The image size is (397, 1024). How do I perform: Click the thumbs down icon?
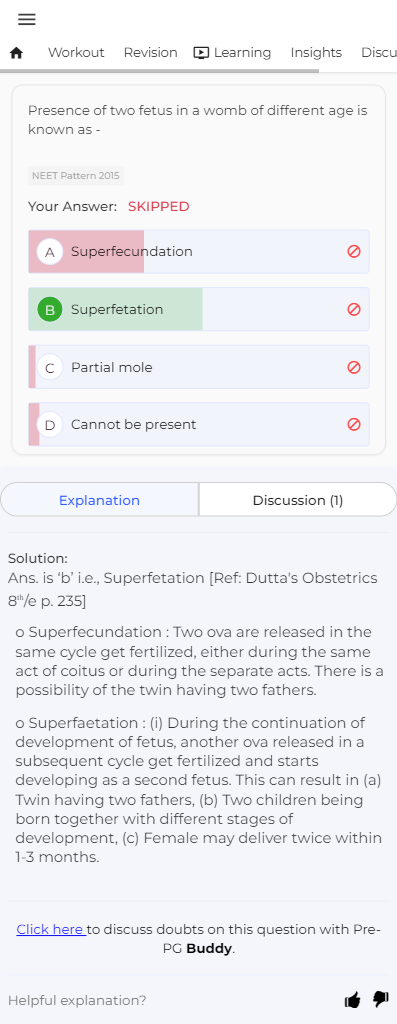(381, 999)
